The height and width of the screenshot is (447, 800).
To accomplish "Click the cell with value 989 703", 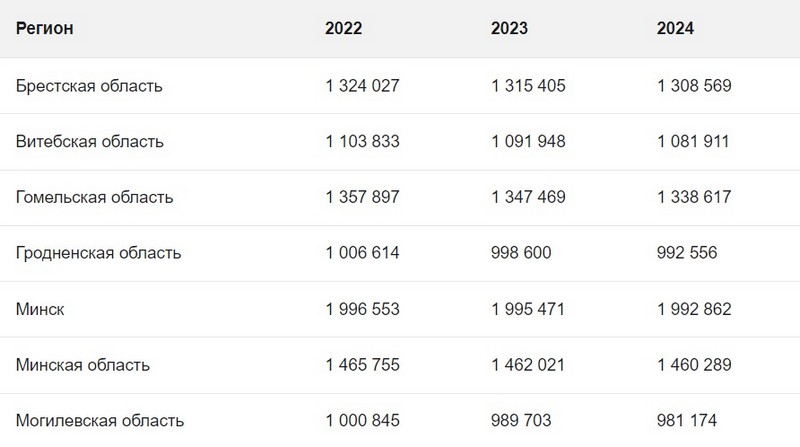I will click(521, 422).
